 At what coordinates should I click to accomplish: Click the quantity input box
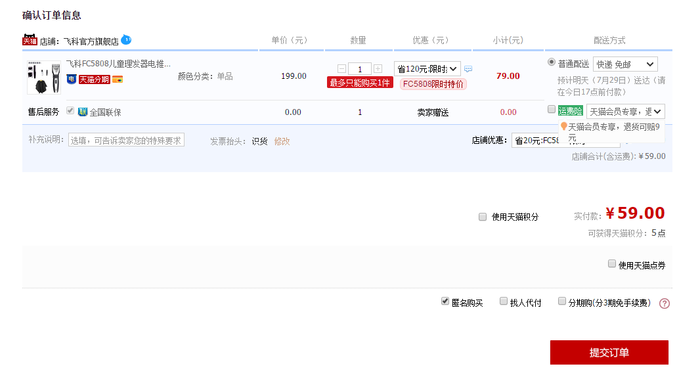[x=359, y=69]
